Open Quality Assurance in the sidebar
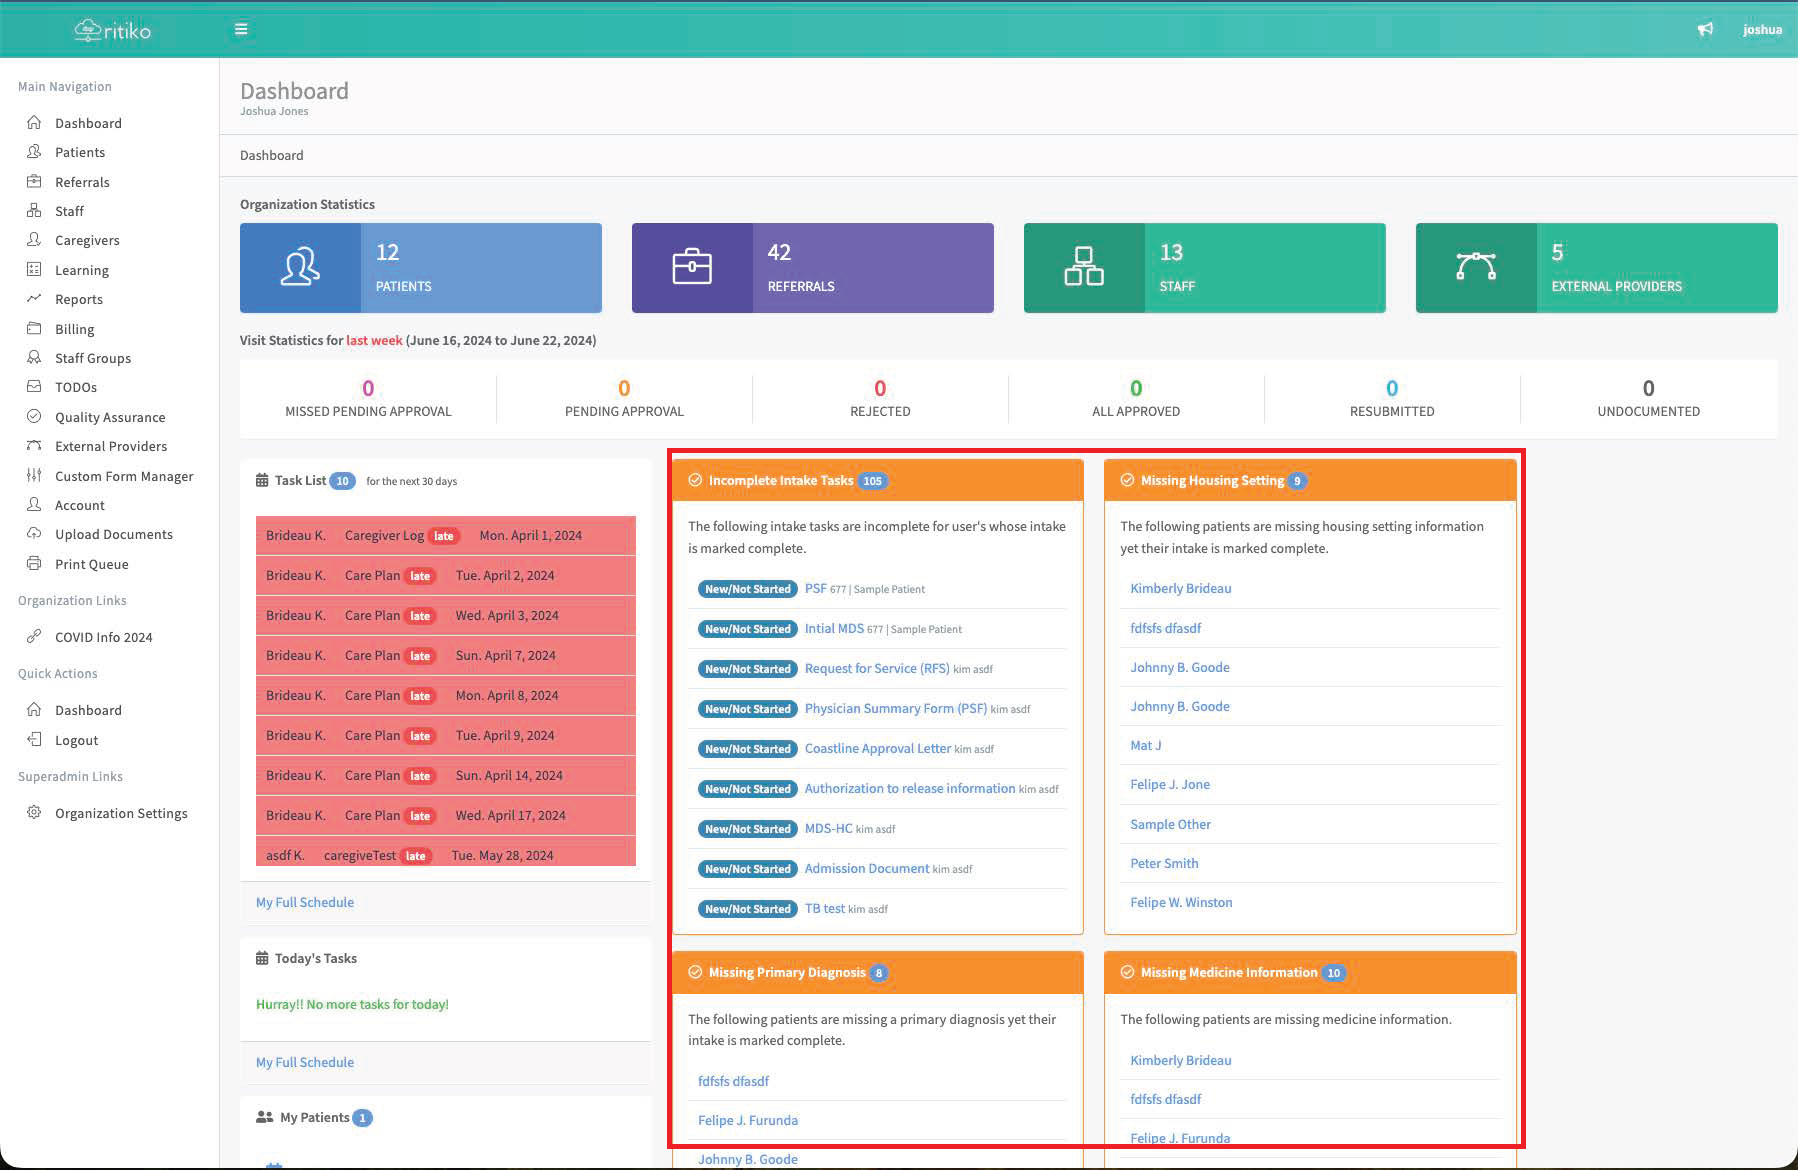1798x1170 pixels. (110, 417)
